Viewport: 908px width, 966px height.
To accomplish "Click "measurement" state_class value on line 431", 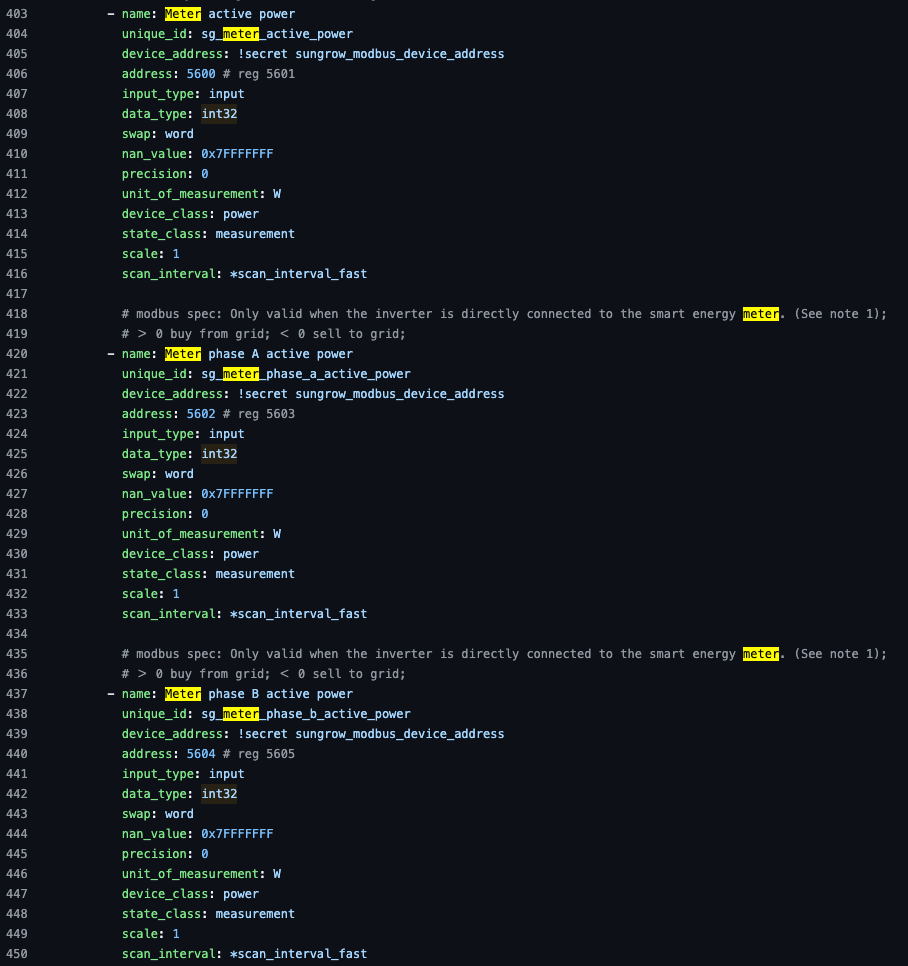I will 255,574.
